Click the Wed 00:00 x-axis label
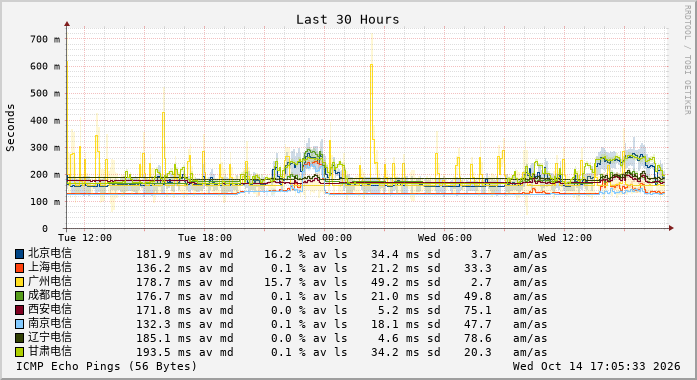Viewport: 697px width, 380px height. pyautogui.click(x=325, y=238)
